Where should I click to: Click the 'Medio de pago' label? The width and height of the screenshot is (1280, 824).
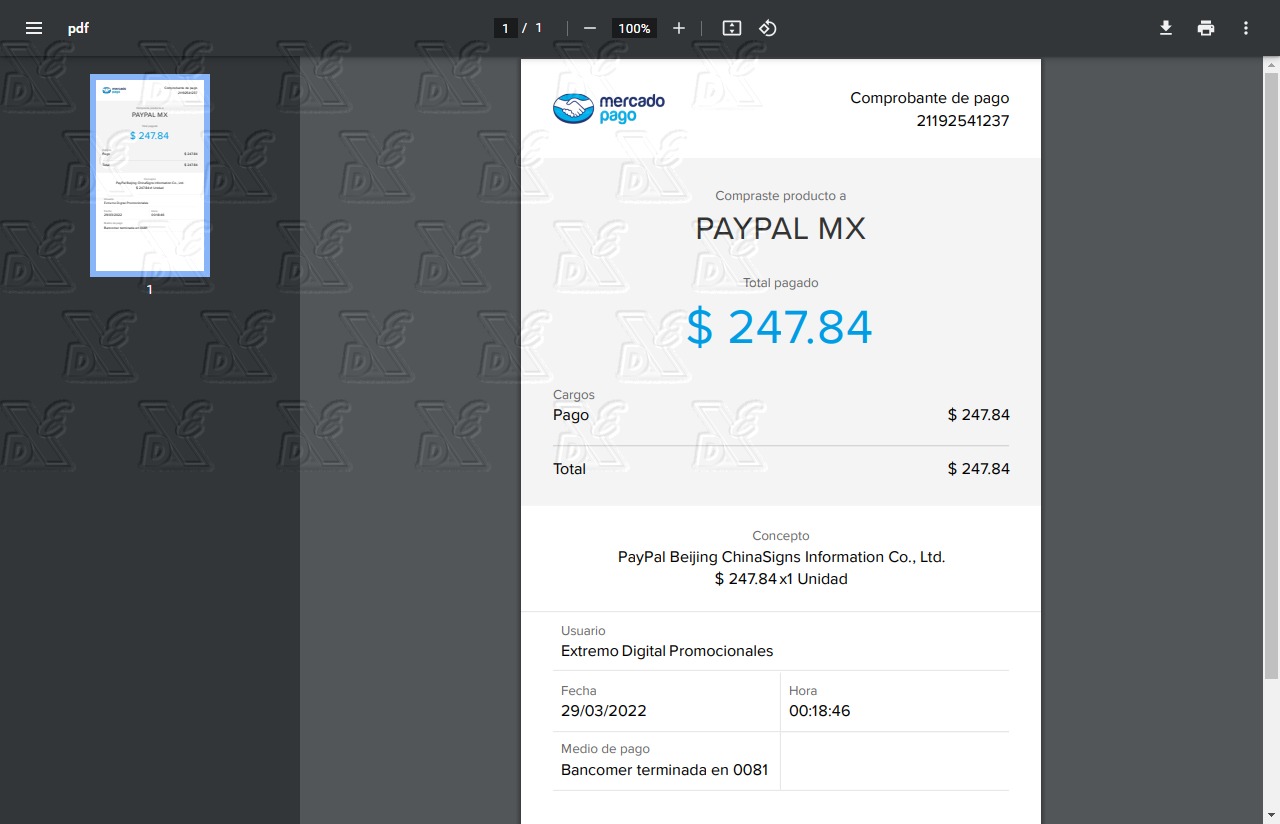605,749
